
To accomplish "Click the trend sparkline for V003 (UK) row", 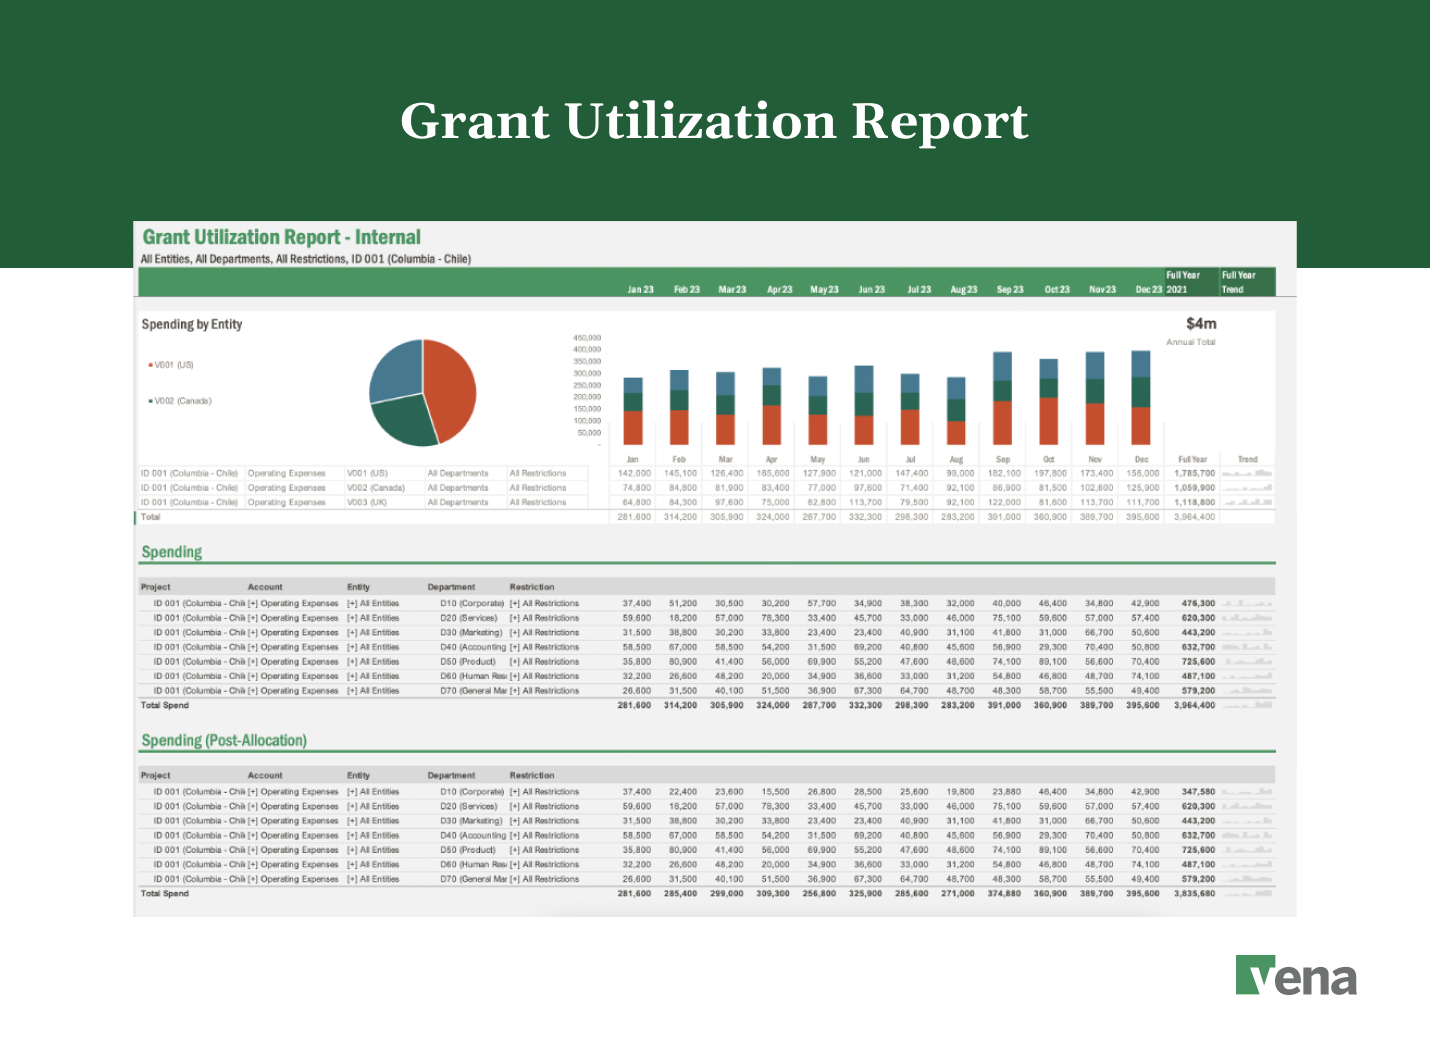I will [1245, 503].
